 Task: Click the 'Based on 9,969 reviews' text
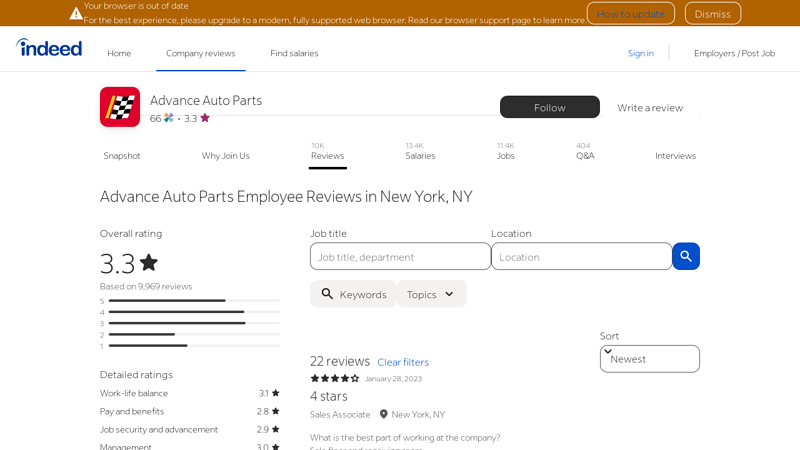pyautogui.click(x=146, y=286)
